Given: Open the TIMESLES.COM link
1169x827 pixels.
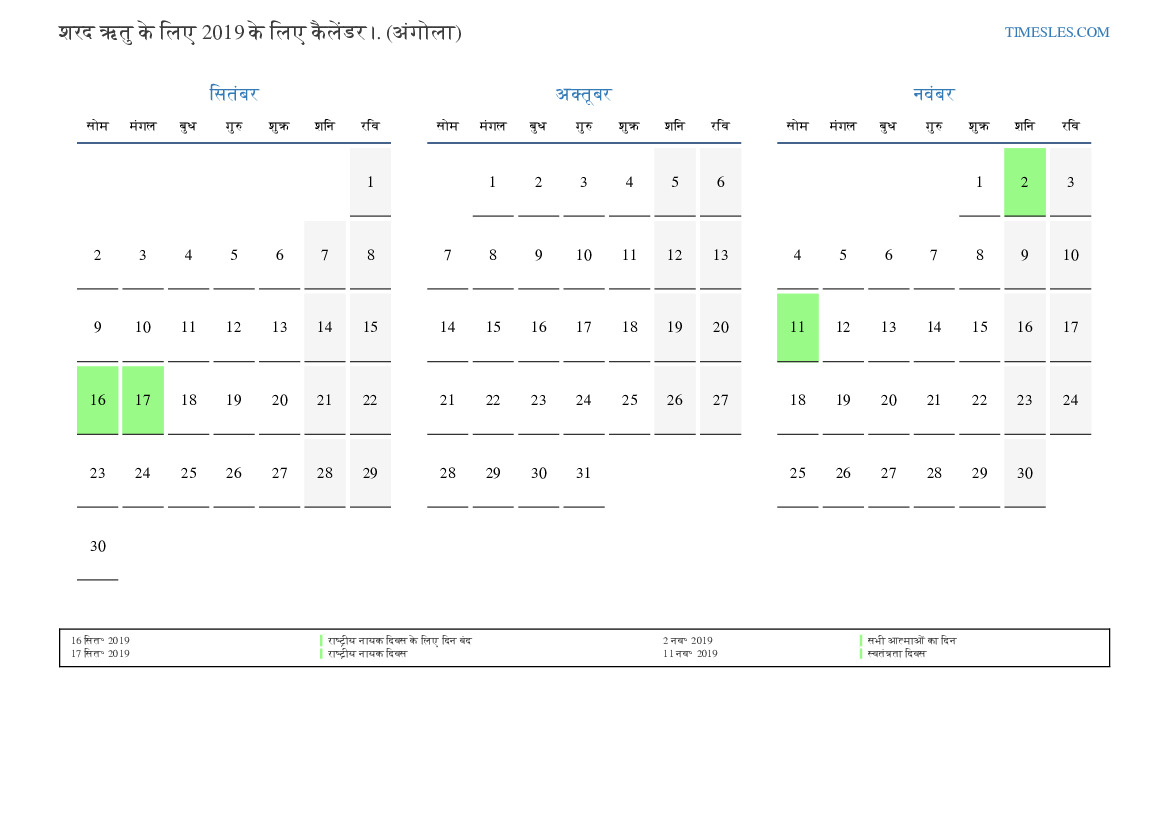Looking at the screenshot, I should [x=1056, y=32].
